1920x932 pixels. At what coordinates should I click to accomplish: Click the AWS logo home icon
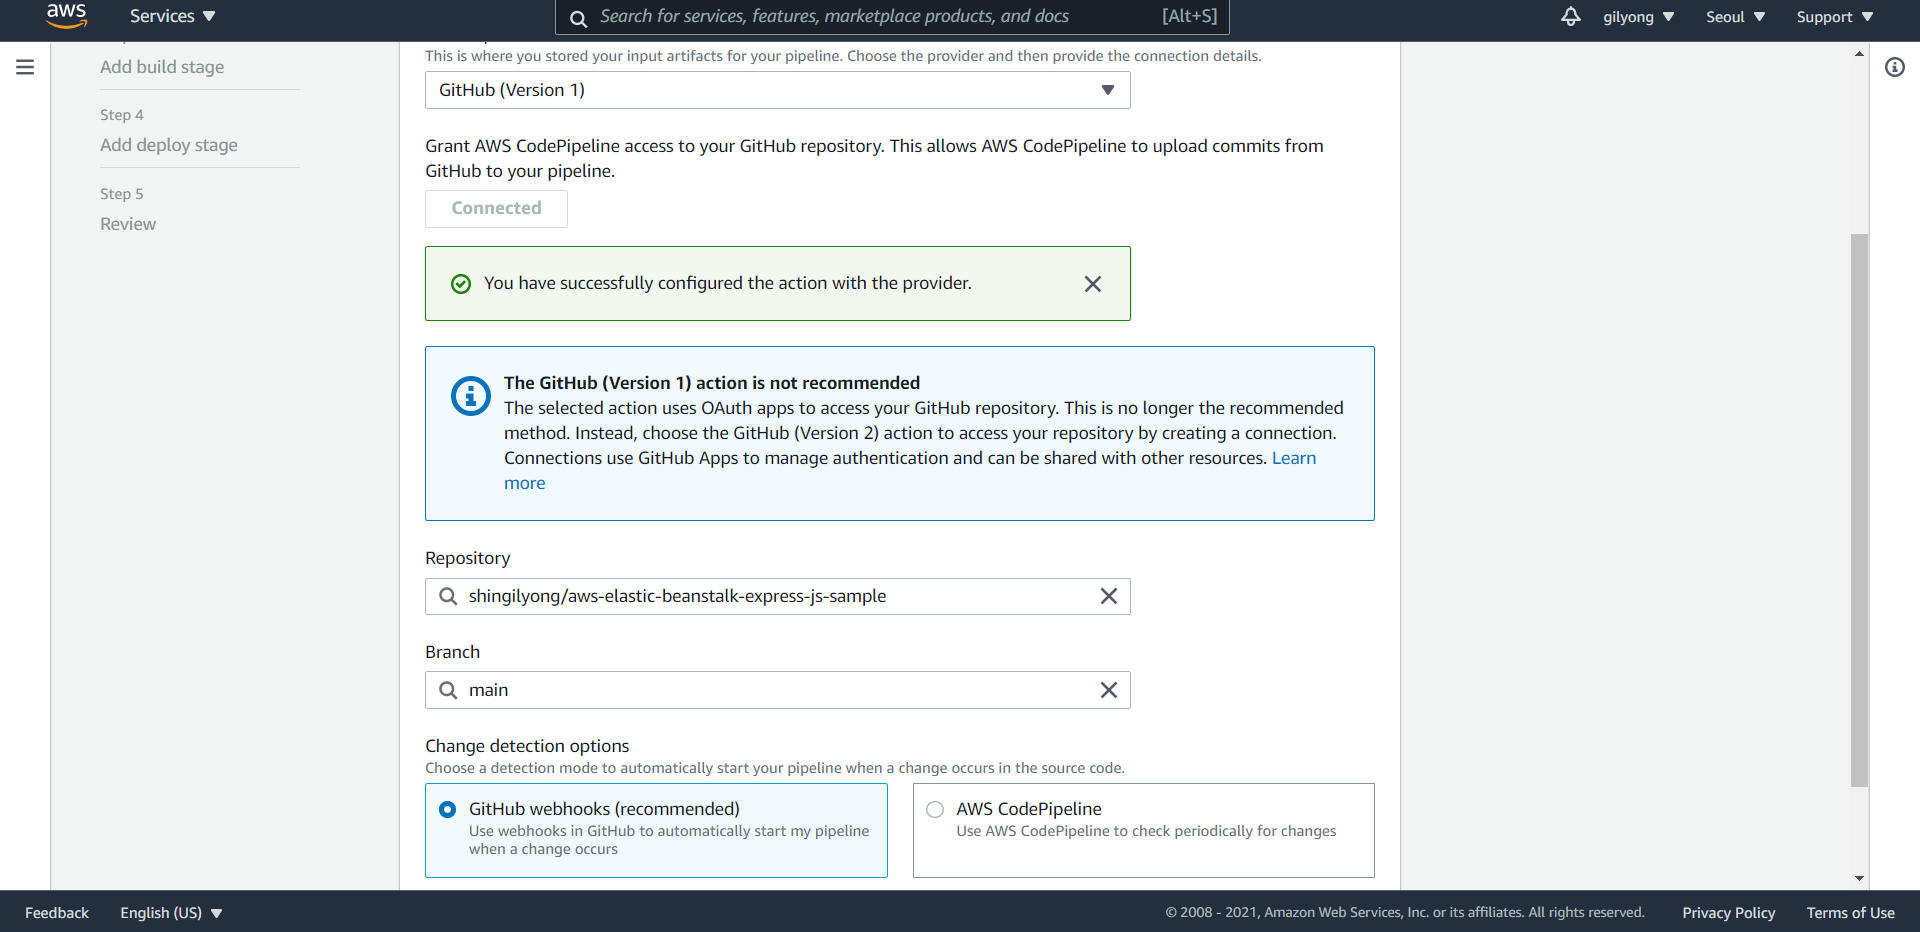pos(66,16)
